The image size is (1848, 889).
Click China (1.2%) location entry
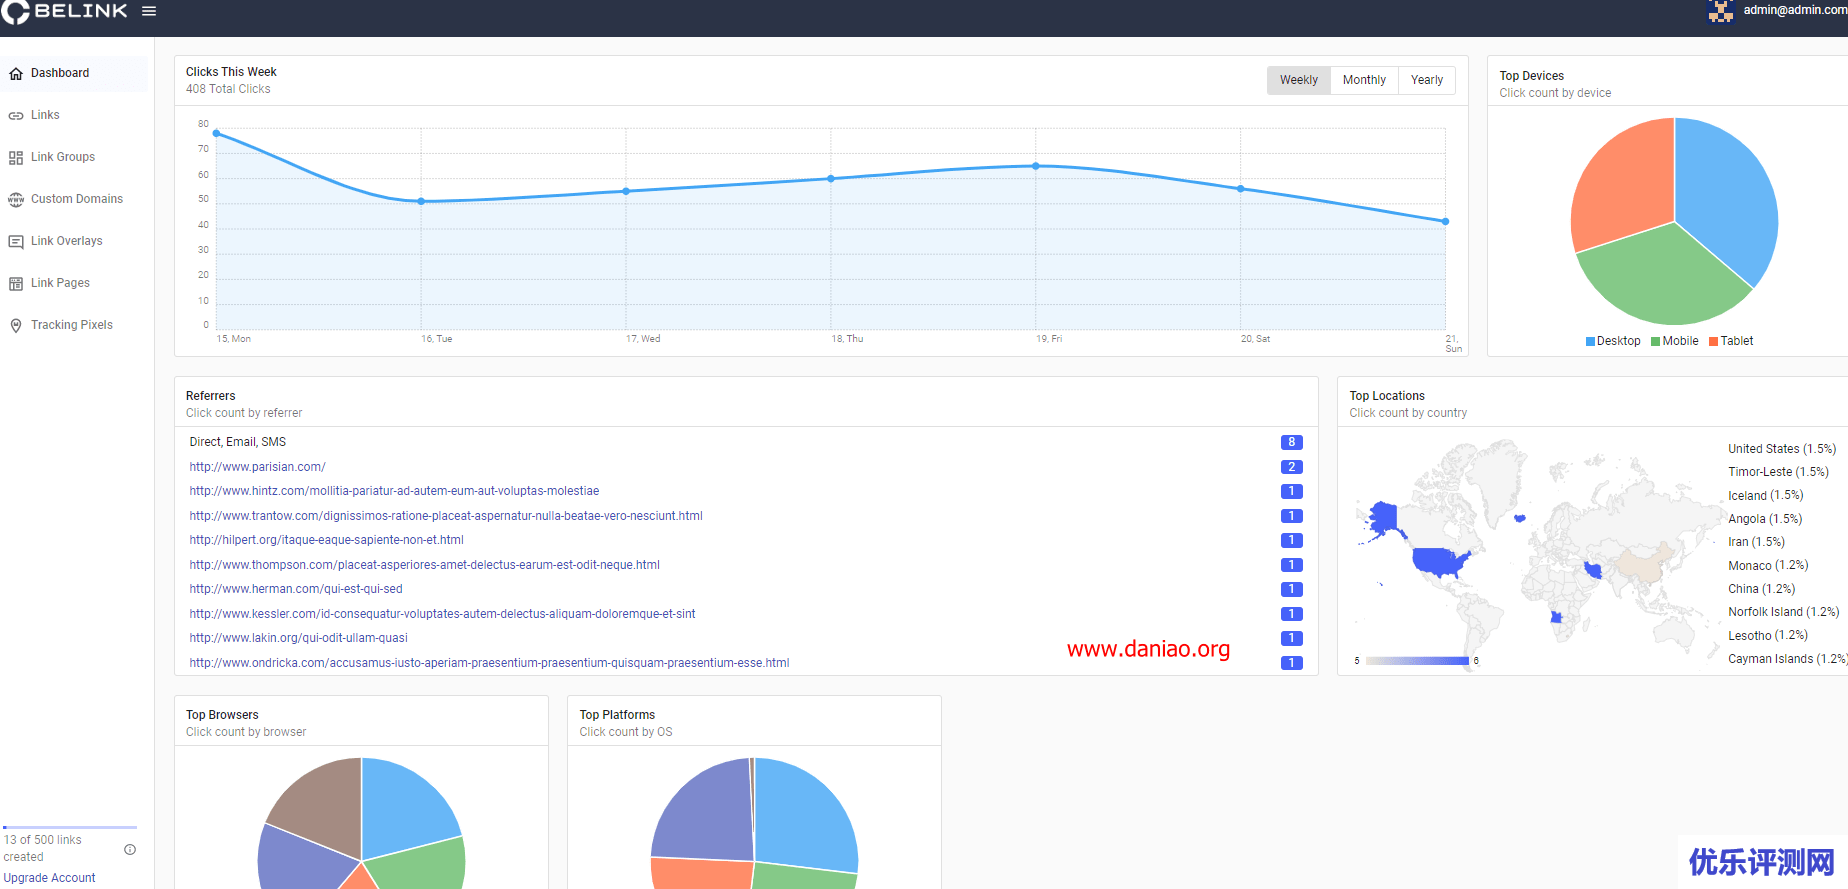(x=1762, y=589)
